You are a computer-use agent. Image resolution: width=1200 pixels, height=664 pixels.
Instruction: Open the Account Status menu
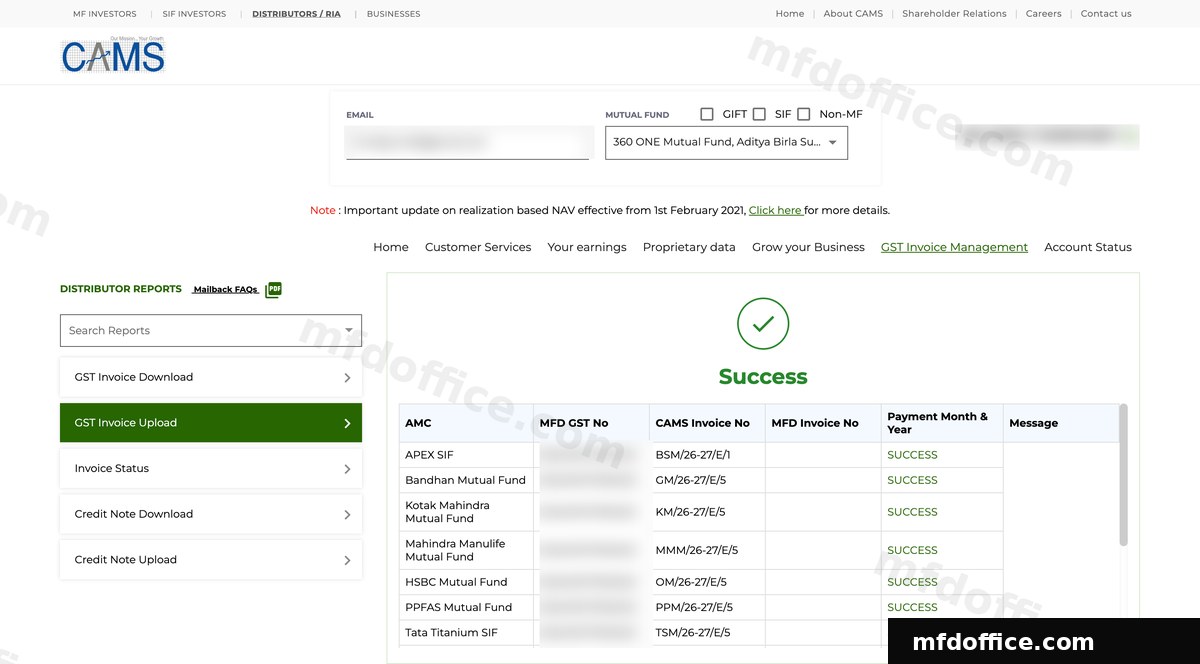pyautogui.click(x=1088, y=247)
